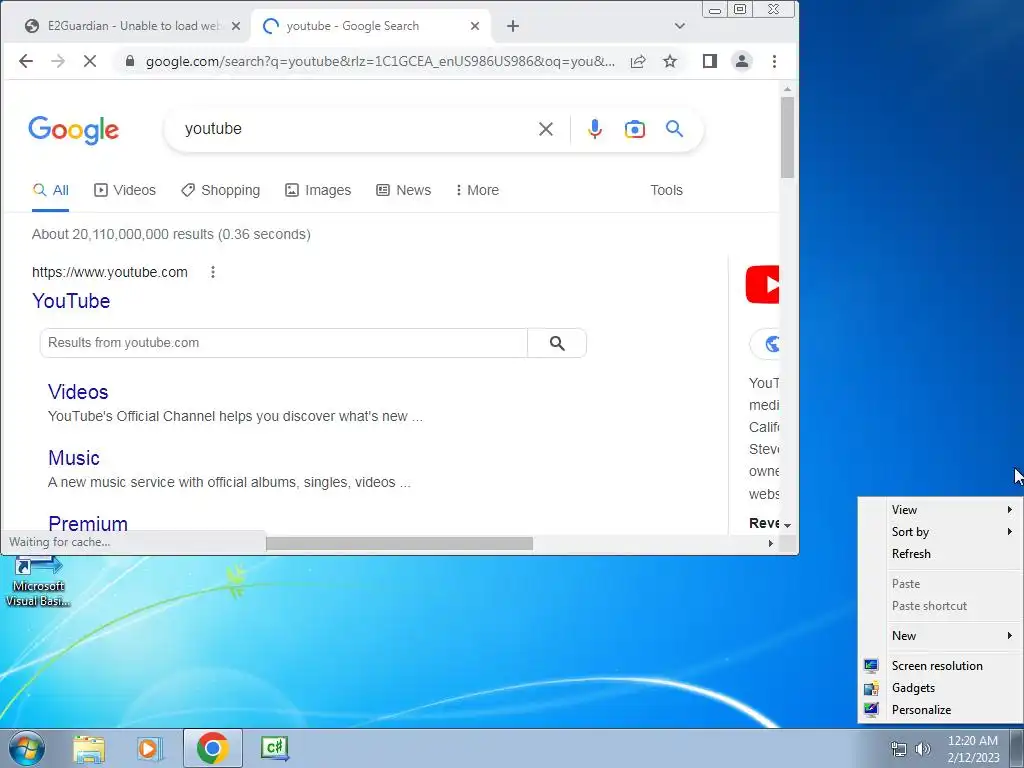Viewport: 1024px width, 768px height.
Task: Select the All search results tab
Action: click(50, 190)
